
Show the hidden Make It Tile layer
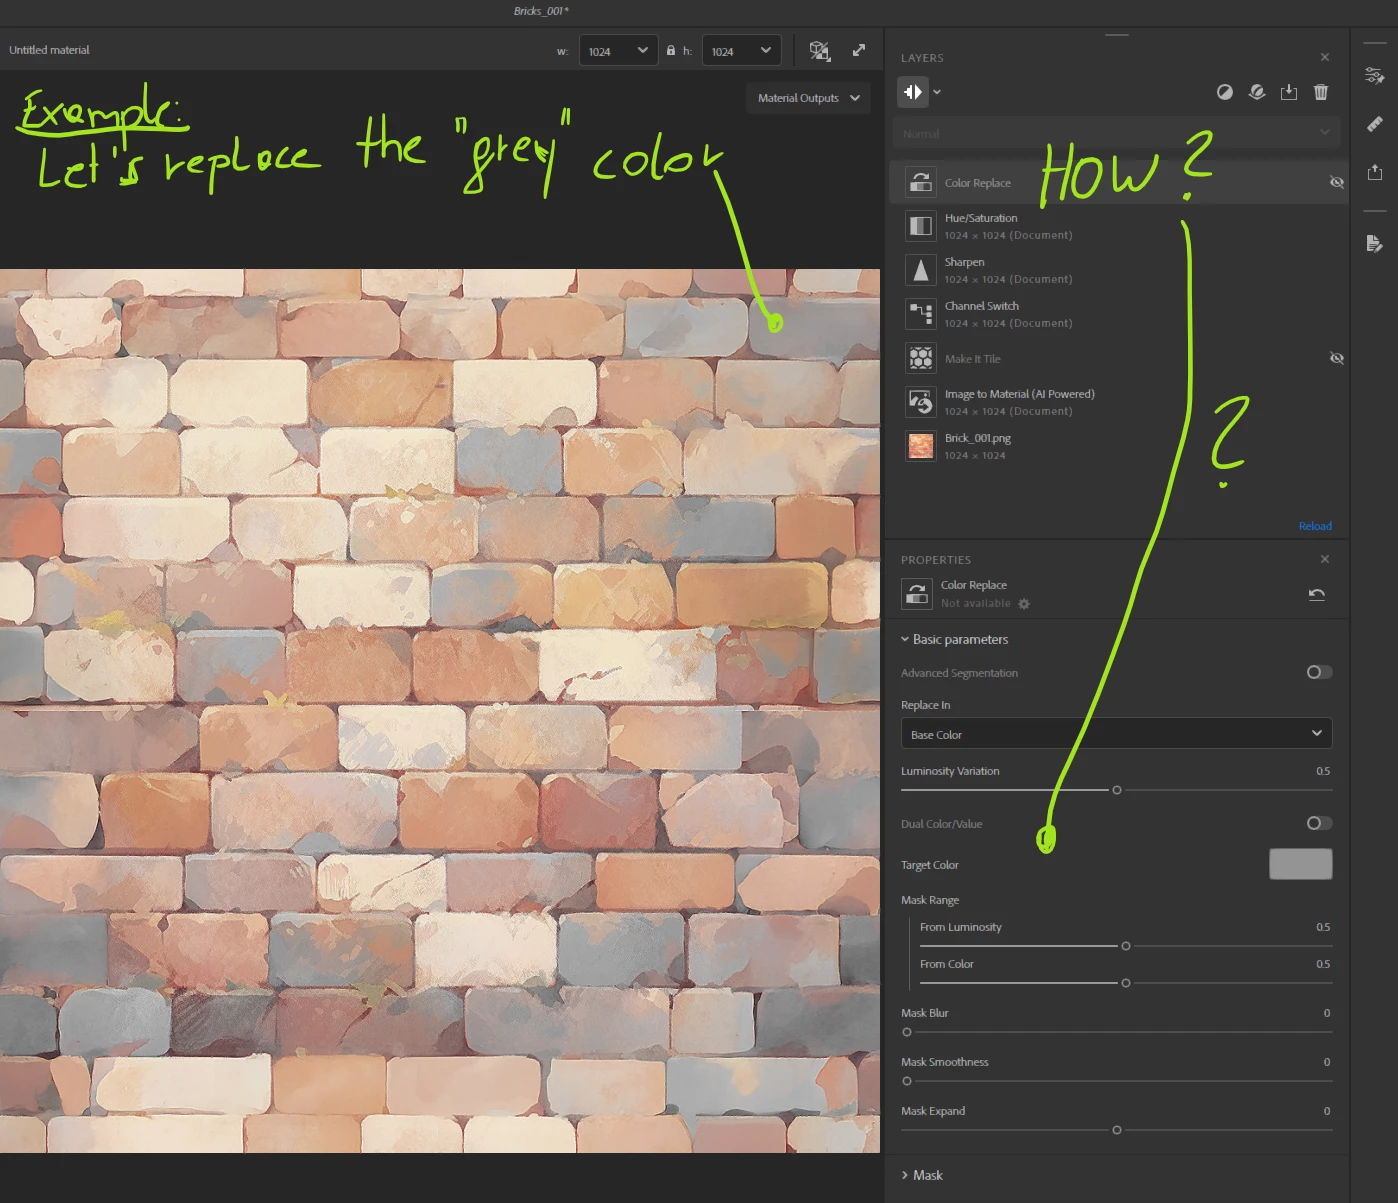coord(1337,358)
